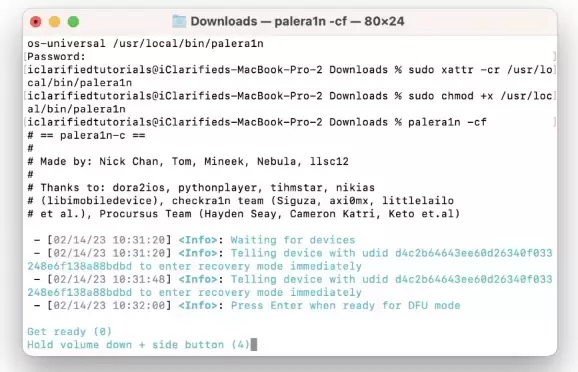The width and height of the screenshot is (578, 372).
Task: Click the 'Password:' prompt line
Action: (56, 56)
